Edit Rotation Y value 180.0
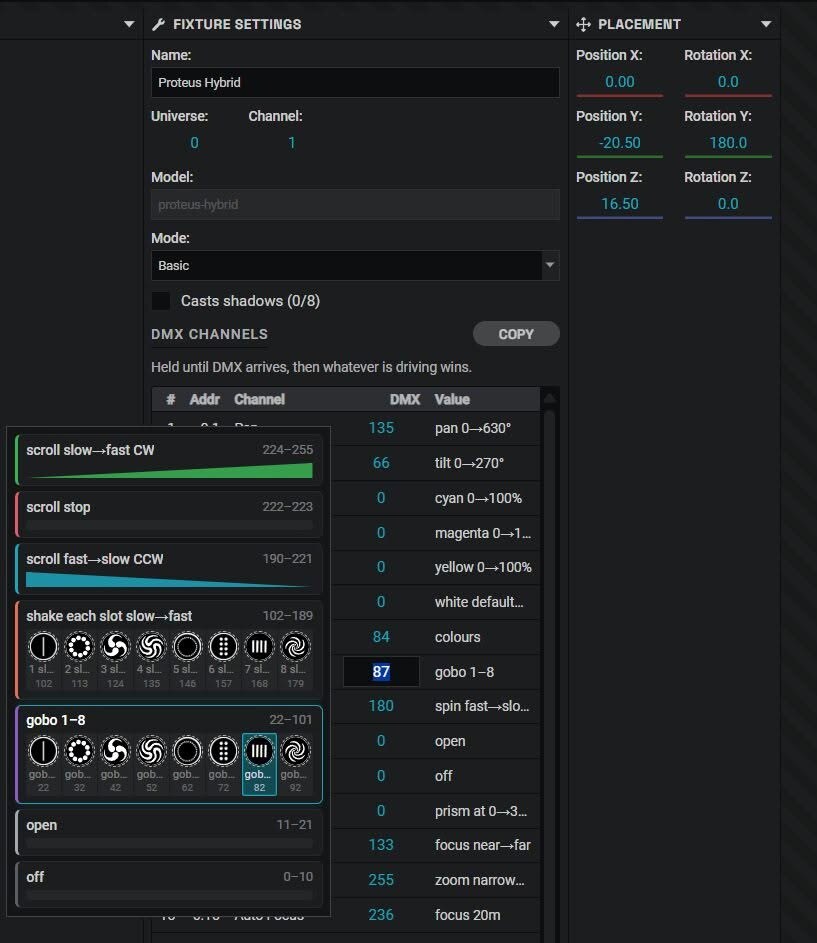 728,143
